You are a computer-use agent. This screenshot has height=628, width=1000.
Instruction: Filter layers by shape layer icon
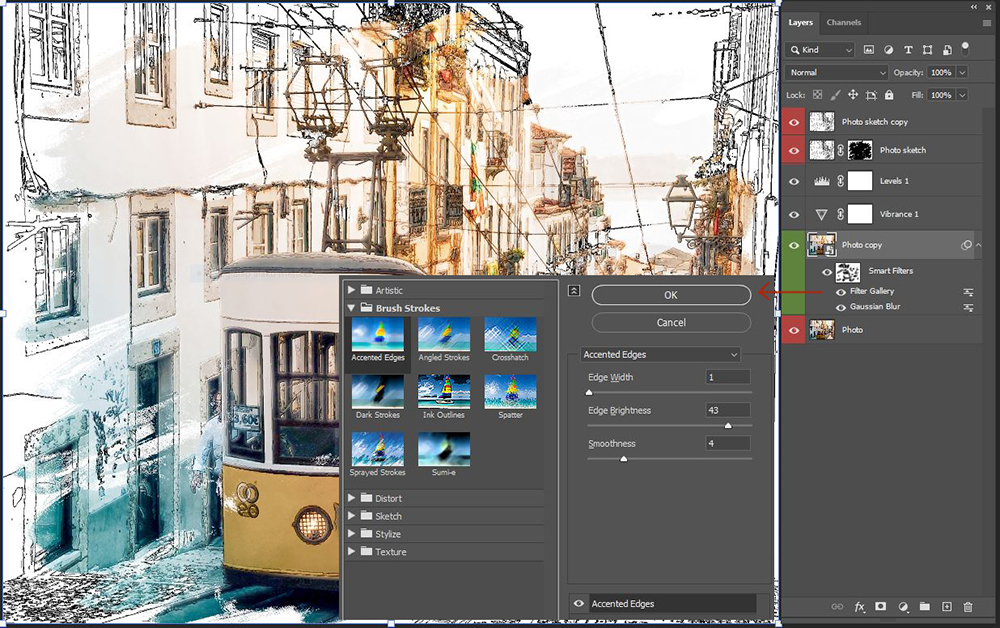(x=927, y=50)
